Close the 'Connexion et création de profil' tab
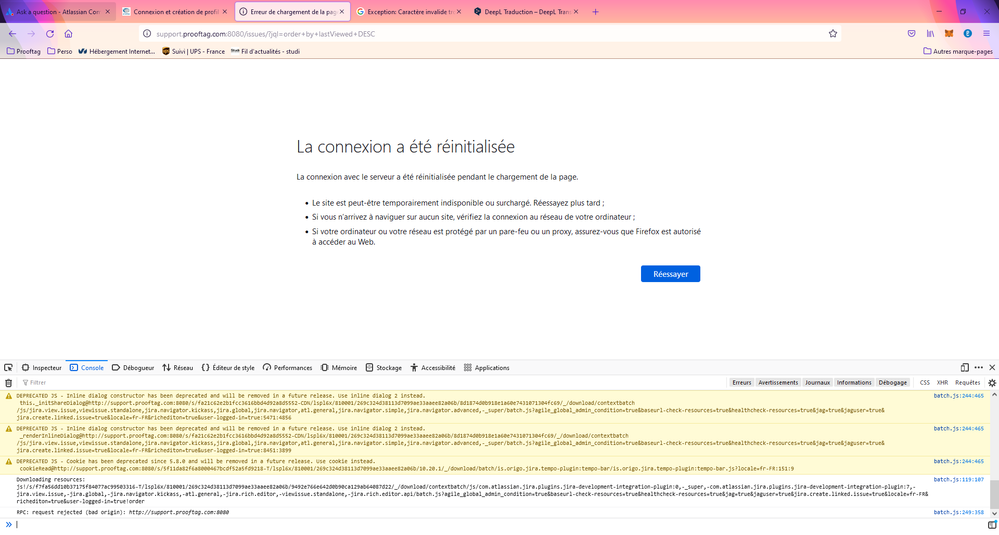Image resolution: width=999 pixels, height=535 pixels. 224,11
